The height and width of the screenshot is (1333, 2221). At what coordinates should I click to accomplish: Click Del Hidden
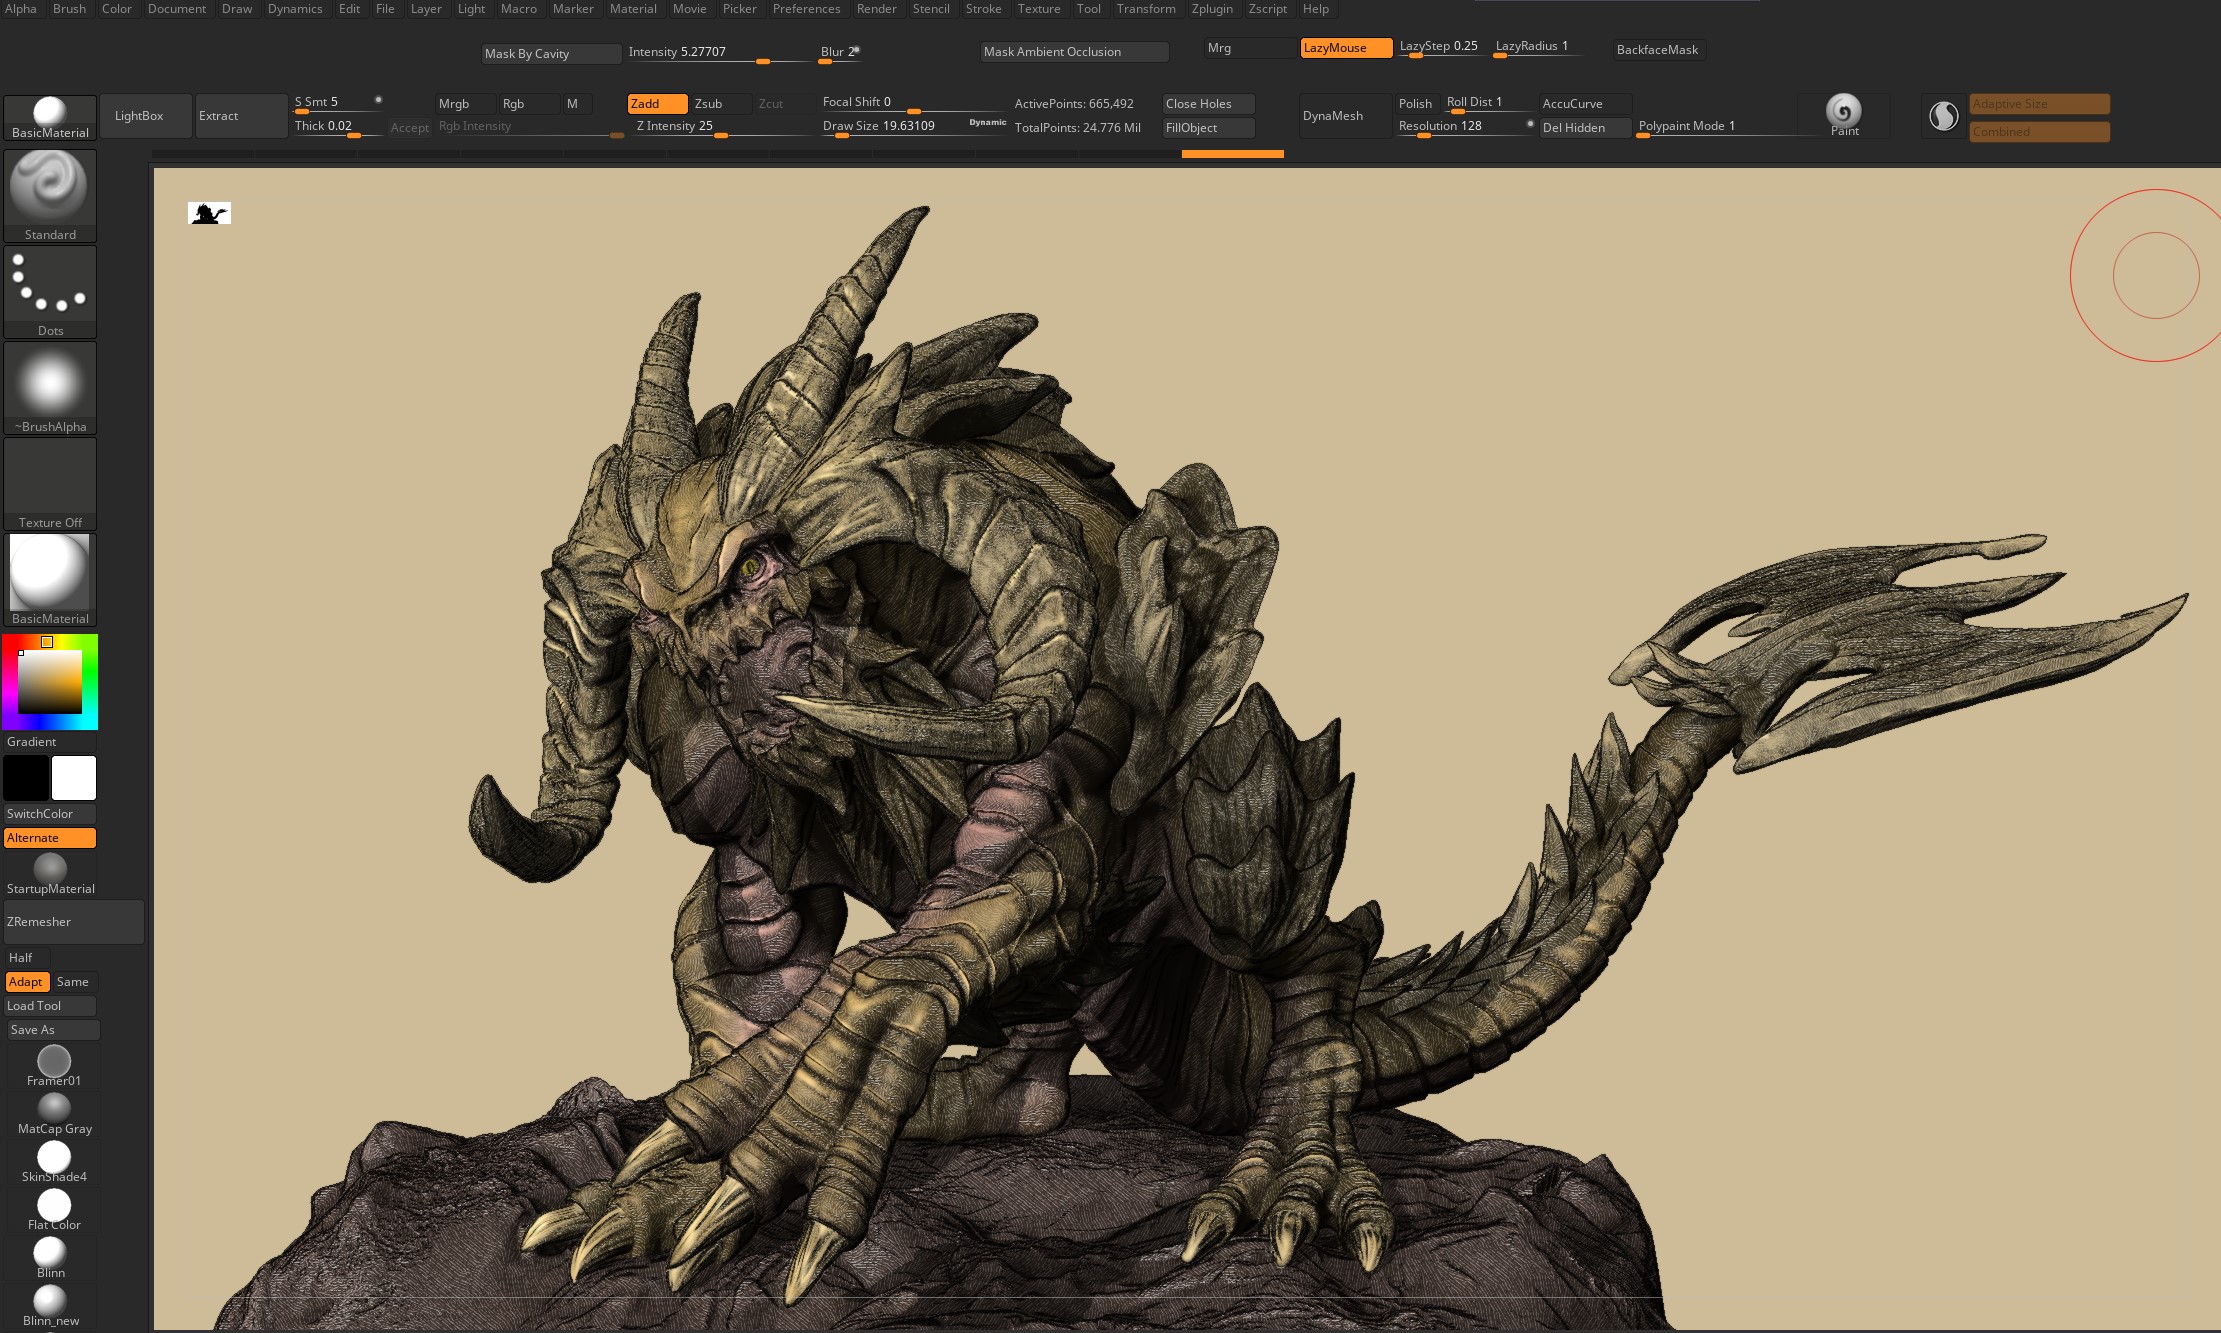[x=1585, y=128]
